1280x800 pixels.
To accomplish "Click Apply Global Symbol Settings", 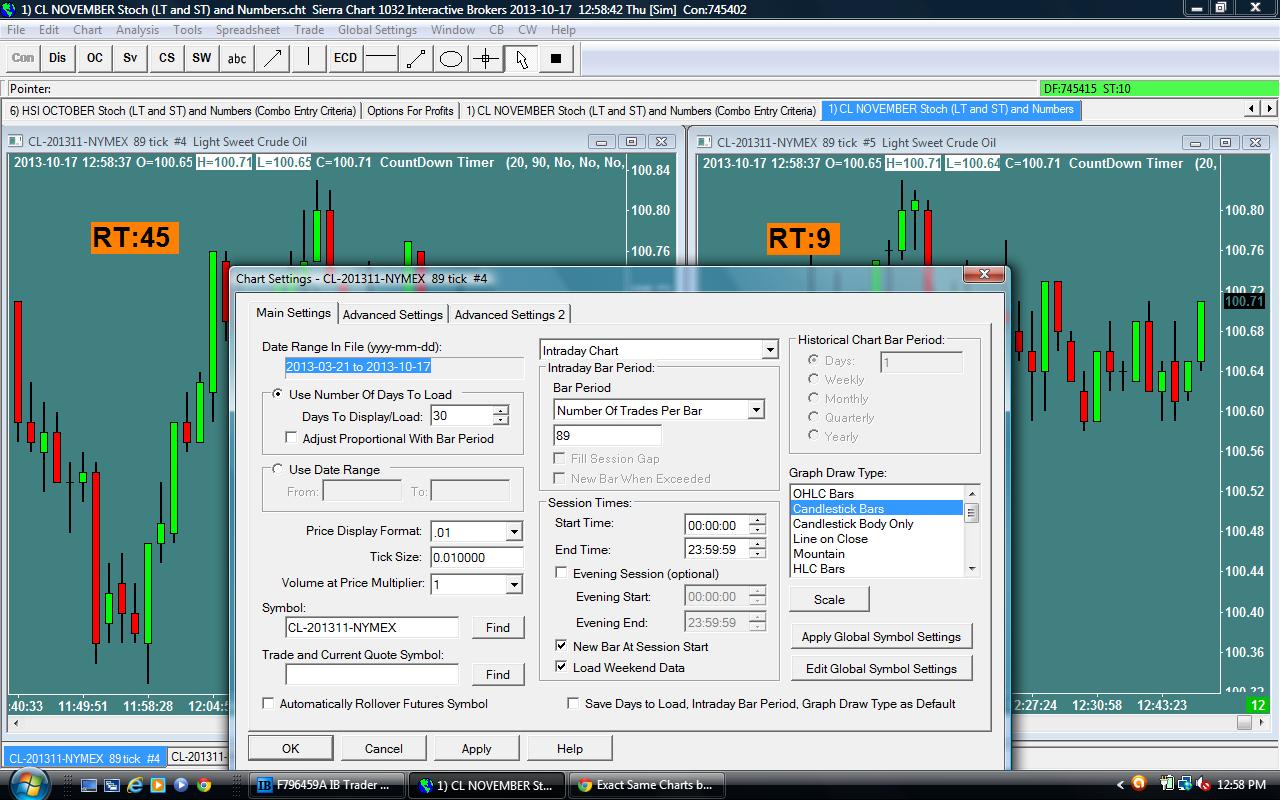I will (881, 636).
